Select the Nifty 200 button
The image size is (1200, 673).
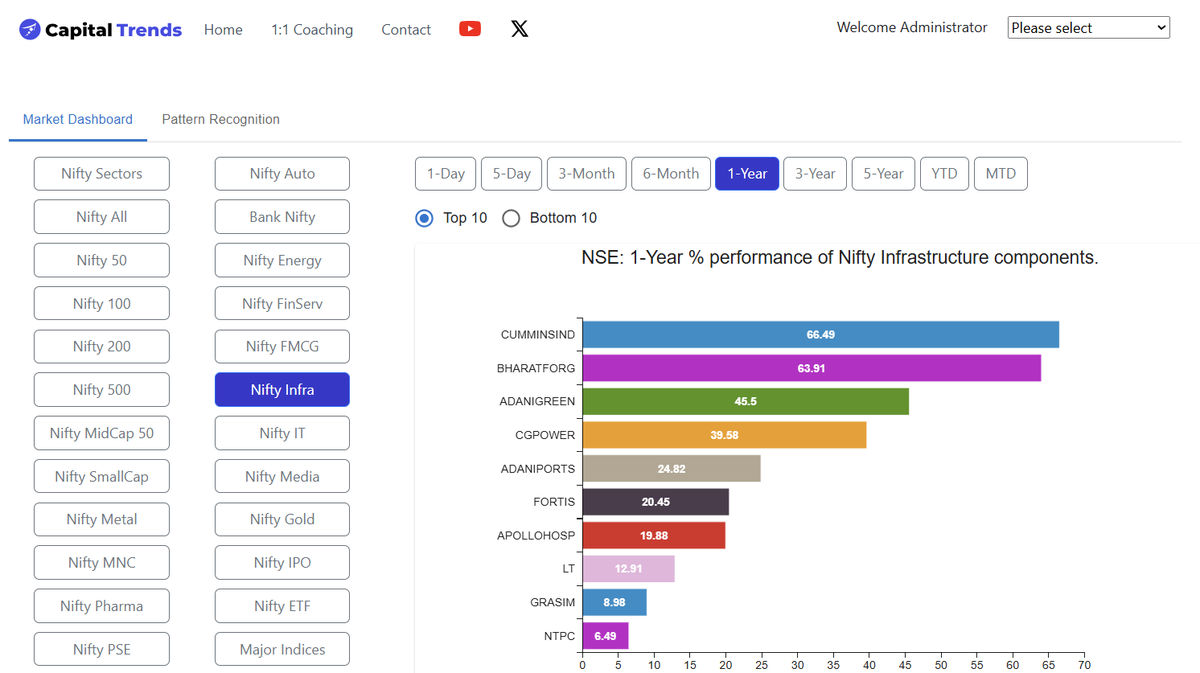coord(102,347)
